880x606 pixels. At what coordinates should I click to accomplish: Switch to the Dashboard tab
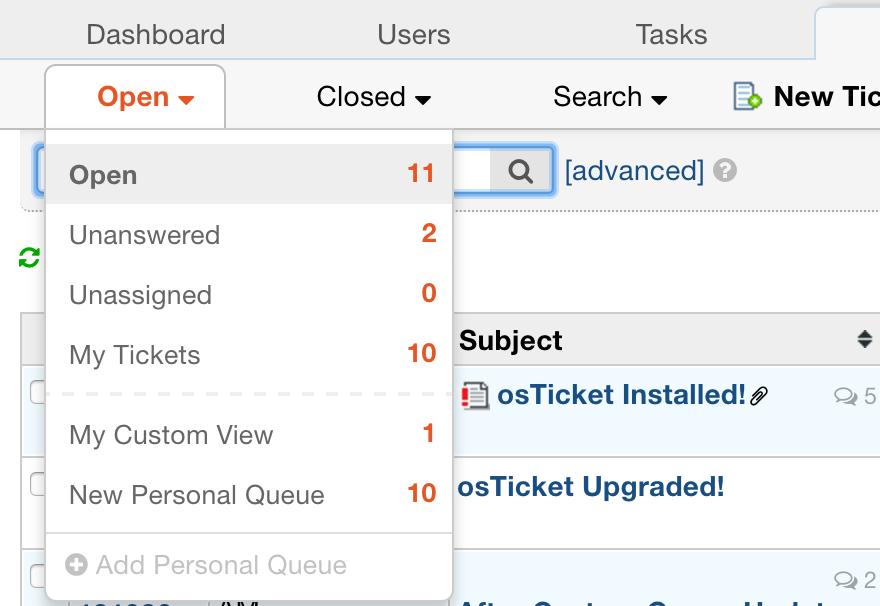pyautogui.click(x=155, y=34)
